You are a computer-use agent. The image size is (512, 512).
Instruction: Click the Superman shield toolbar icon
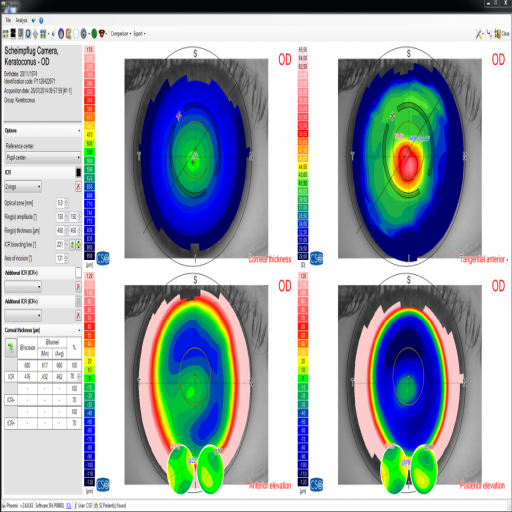click(x=102, y=33)
